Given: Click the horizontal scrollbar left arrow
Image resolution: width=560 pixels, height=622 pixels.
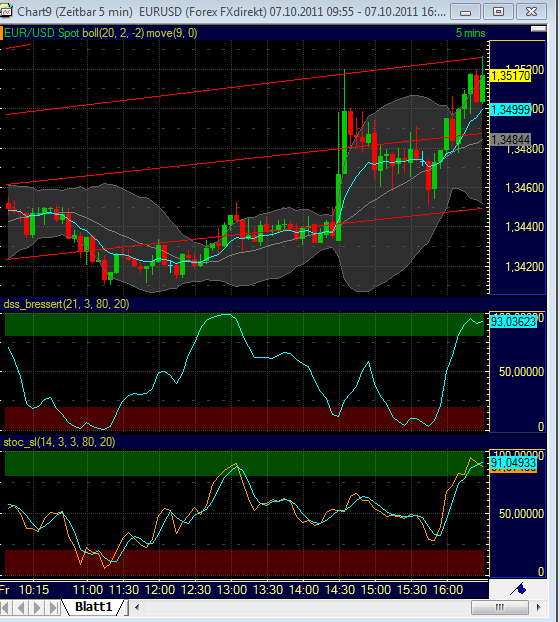Looking at the screenshot, I should (x=137, y=607).
